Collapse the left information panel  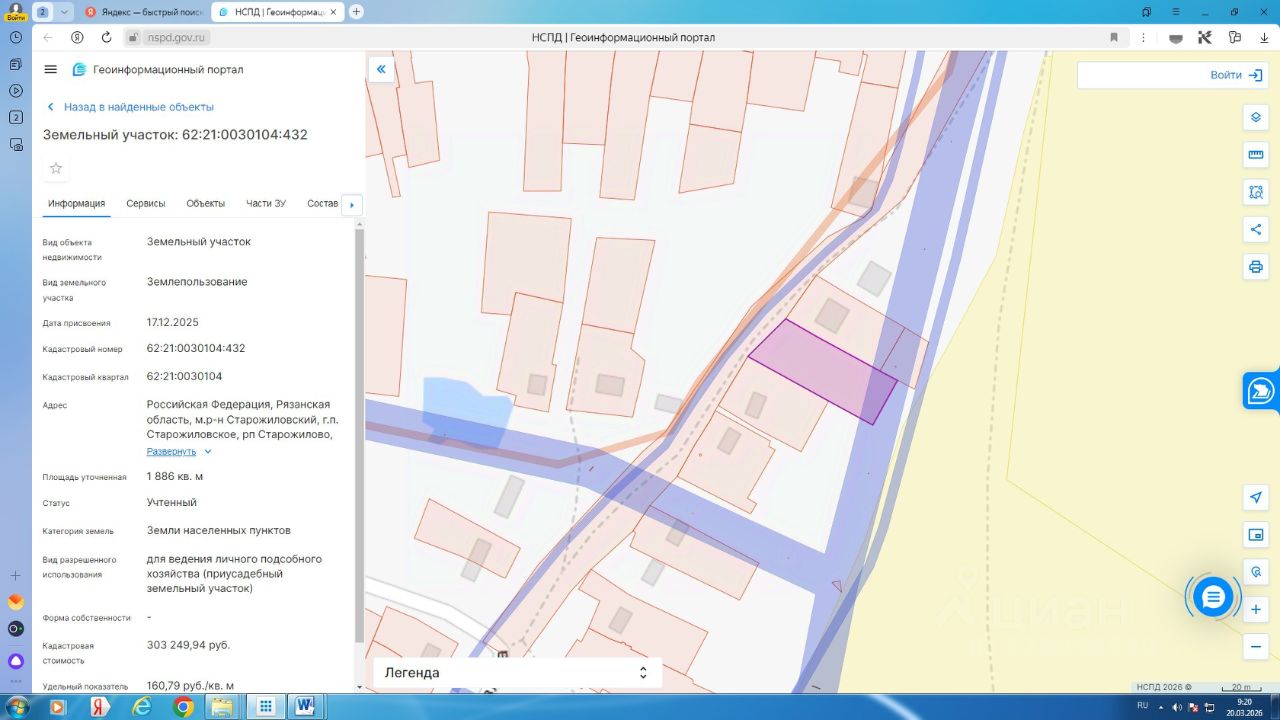[381, 69]
